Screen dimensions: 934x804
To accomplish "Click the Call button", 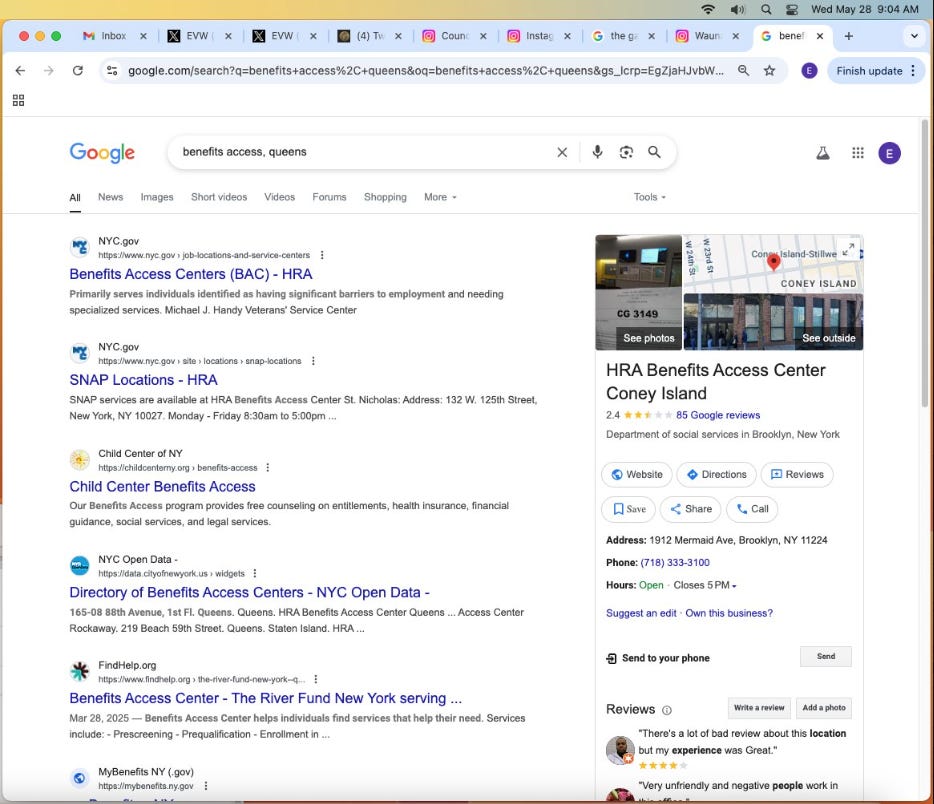I will pyautogui.click(x=752, y=509).
